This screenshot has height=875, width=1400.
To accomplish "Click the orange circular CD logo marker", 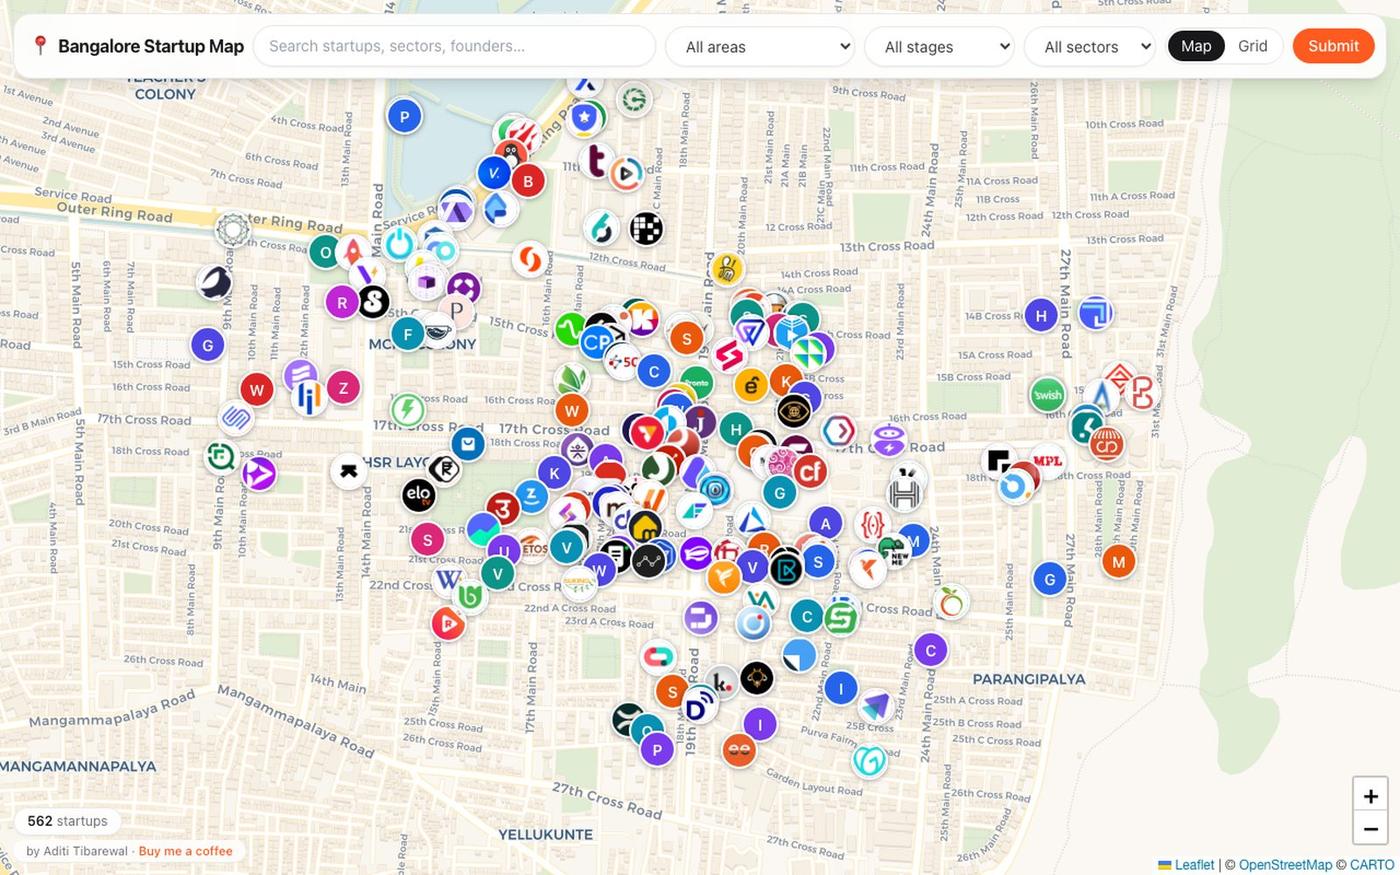I will coord(1106,445).
